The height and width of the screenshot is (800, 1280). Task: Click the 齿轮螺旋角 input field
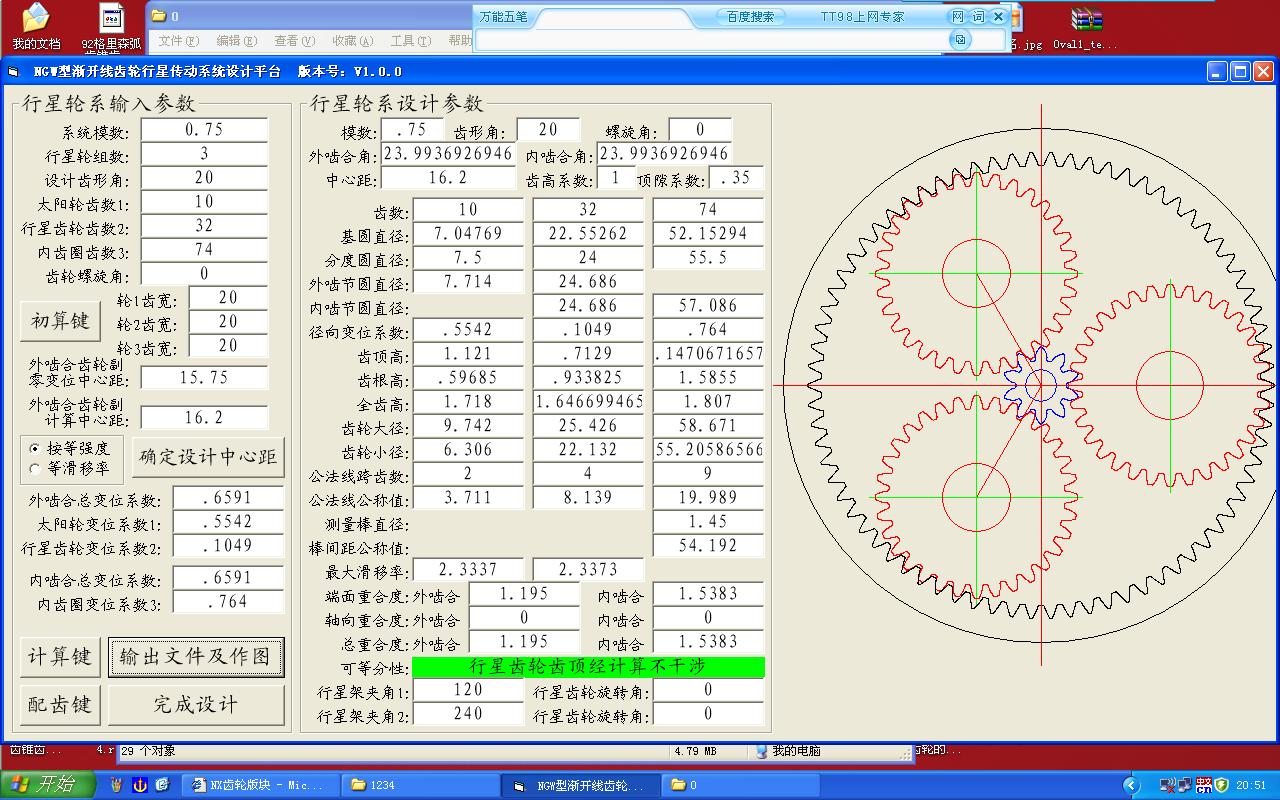pyautogui.click(x=204, y=274)
